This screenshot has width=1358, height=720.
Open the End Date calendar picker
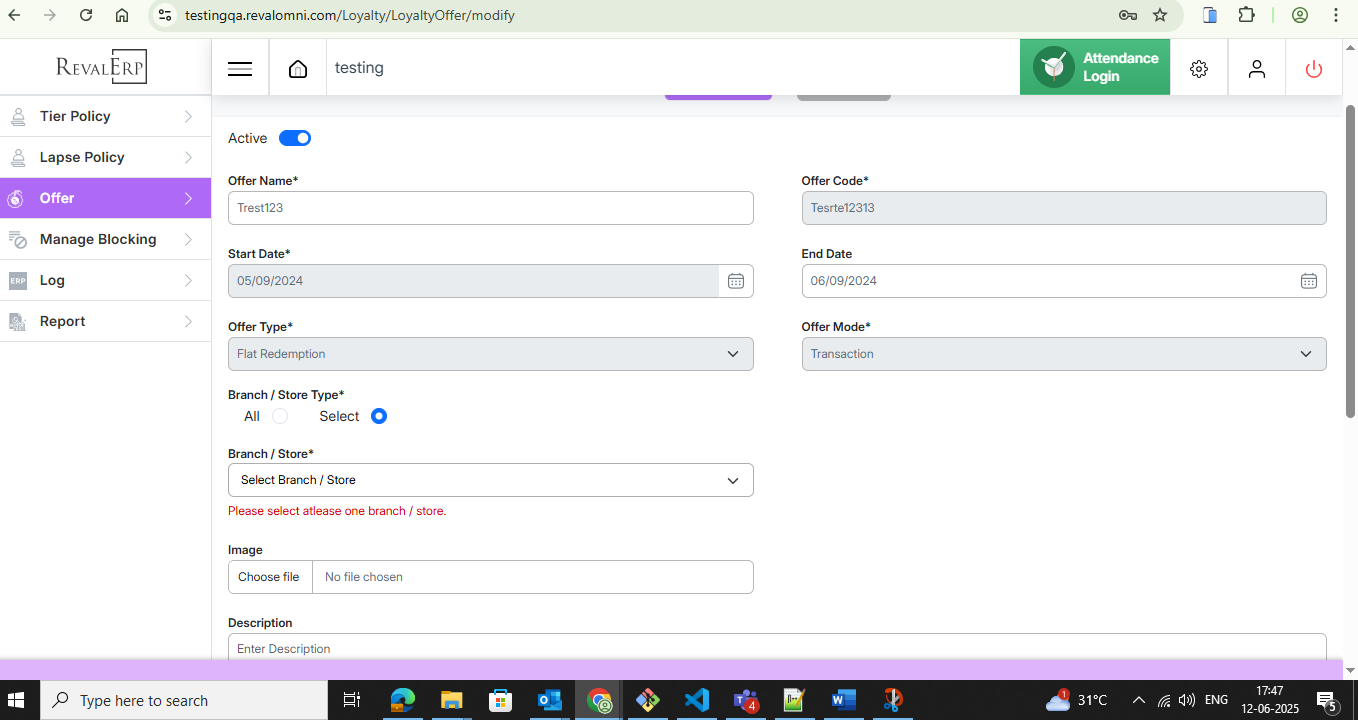[1308, 281]
